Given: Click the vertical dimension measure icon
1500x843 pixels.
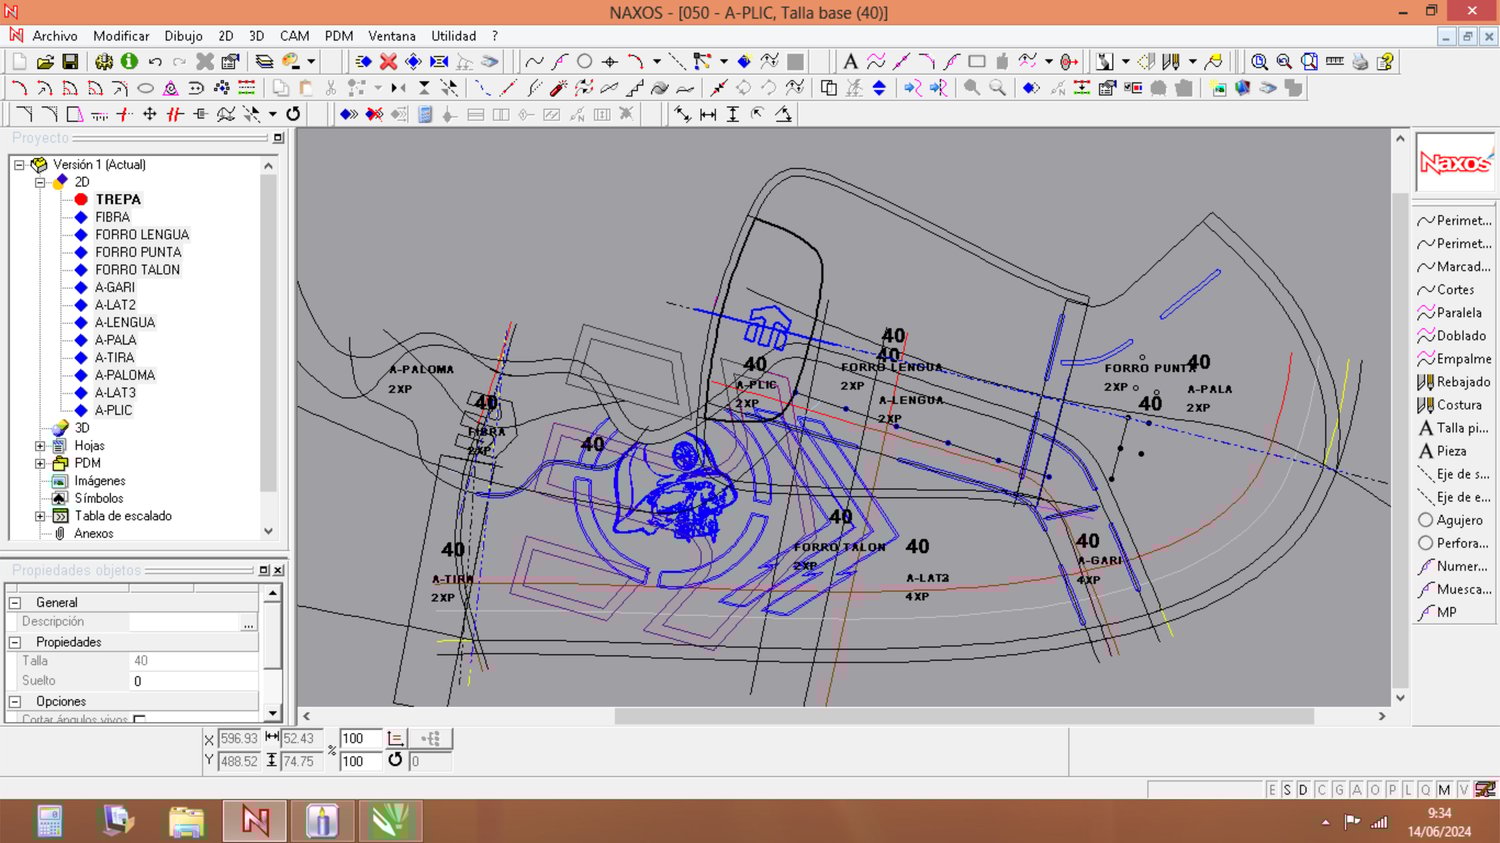Looking at the screenshot, I should point(733,114).
